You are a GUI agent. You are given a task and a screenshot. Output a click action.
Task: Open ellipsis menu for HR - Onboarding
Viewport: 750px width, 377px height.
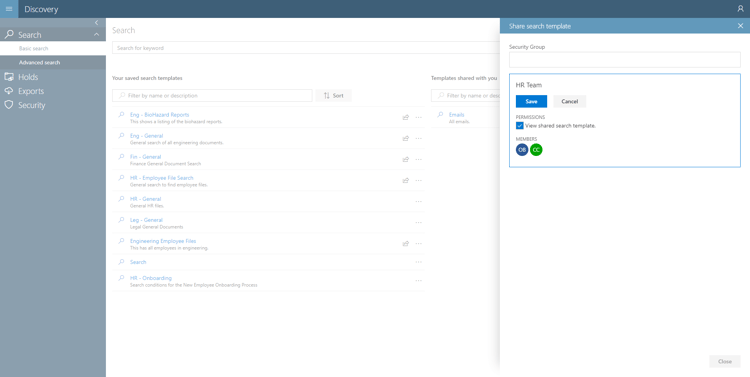[419, 281]
